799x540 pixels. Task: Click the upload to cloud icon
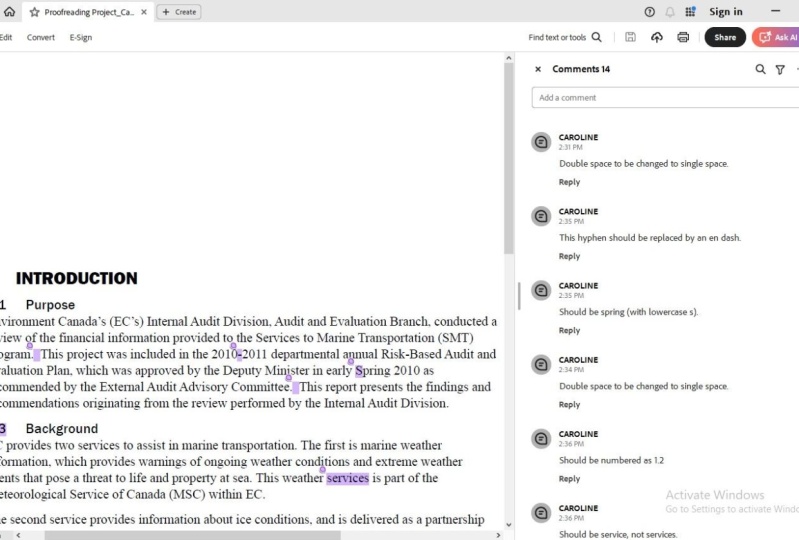coord(657,37)
